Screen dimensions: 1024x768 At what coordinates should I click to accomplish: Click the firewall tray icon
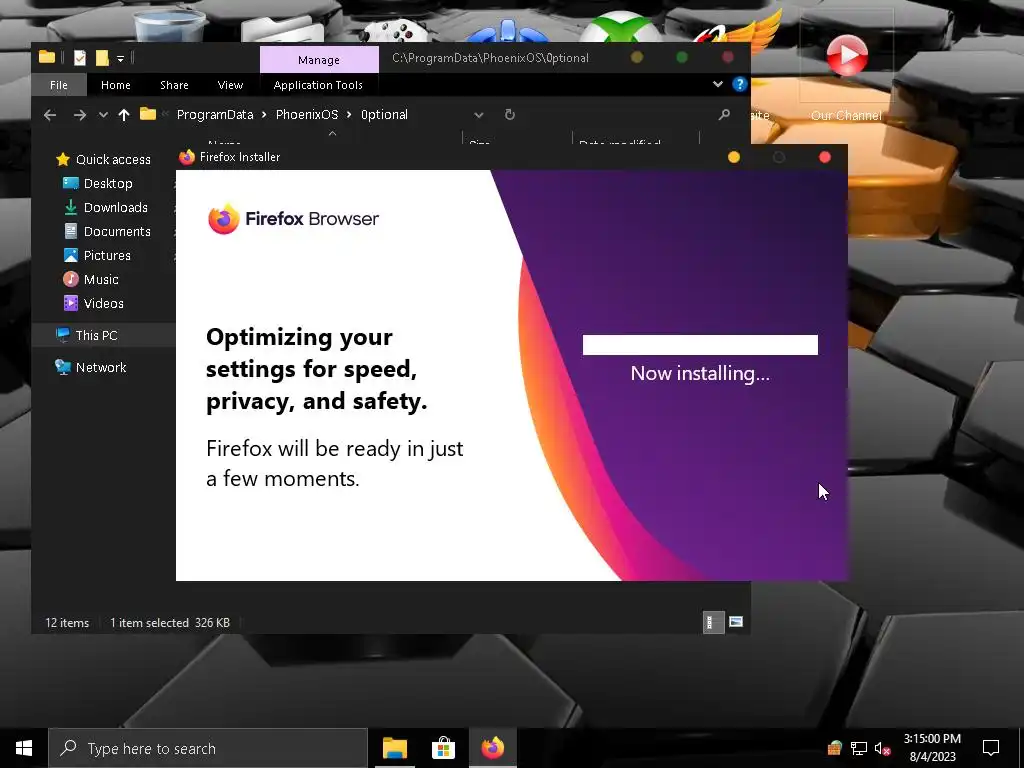(x=834, y=748)
